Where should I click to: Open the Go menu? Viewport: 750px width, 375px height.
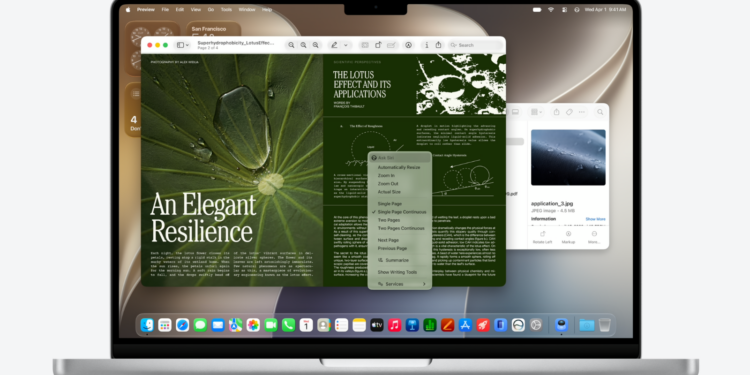[211, 10]
